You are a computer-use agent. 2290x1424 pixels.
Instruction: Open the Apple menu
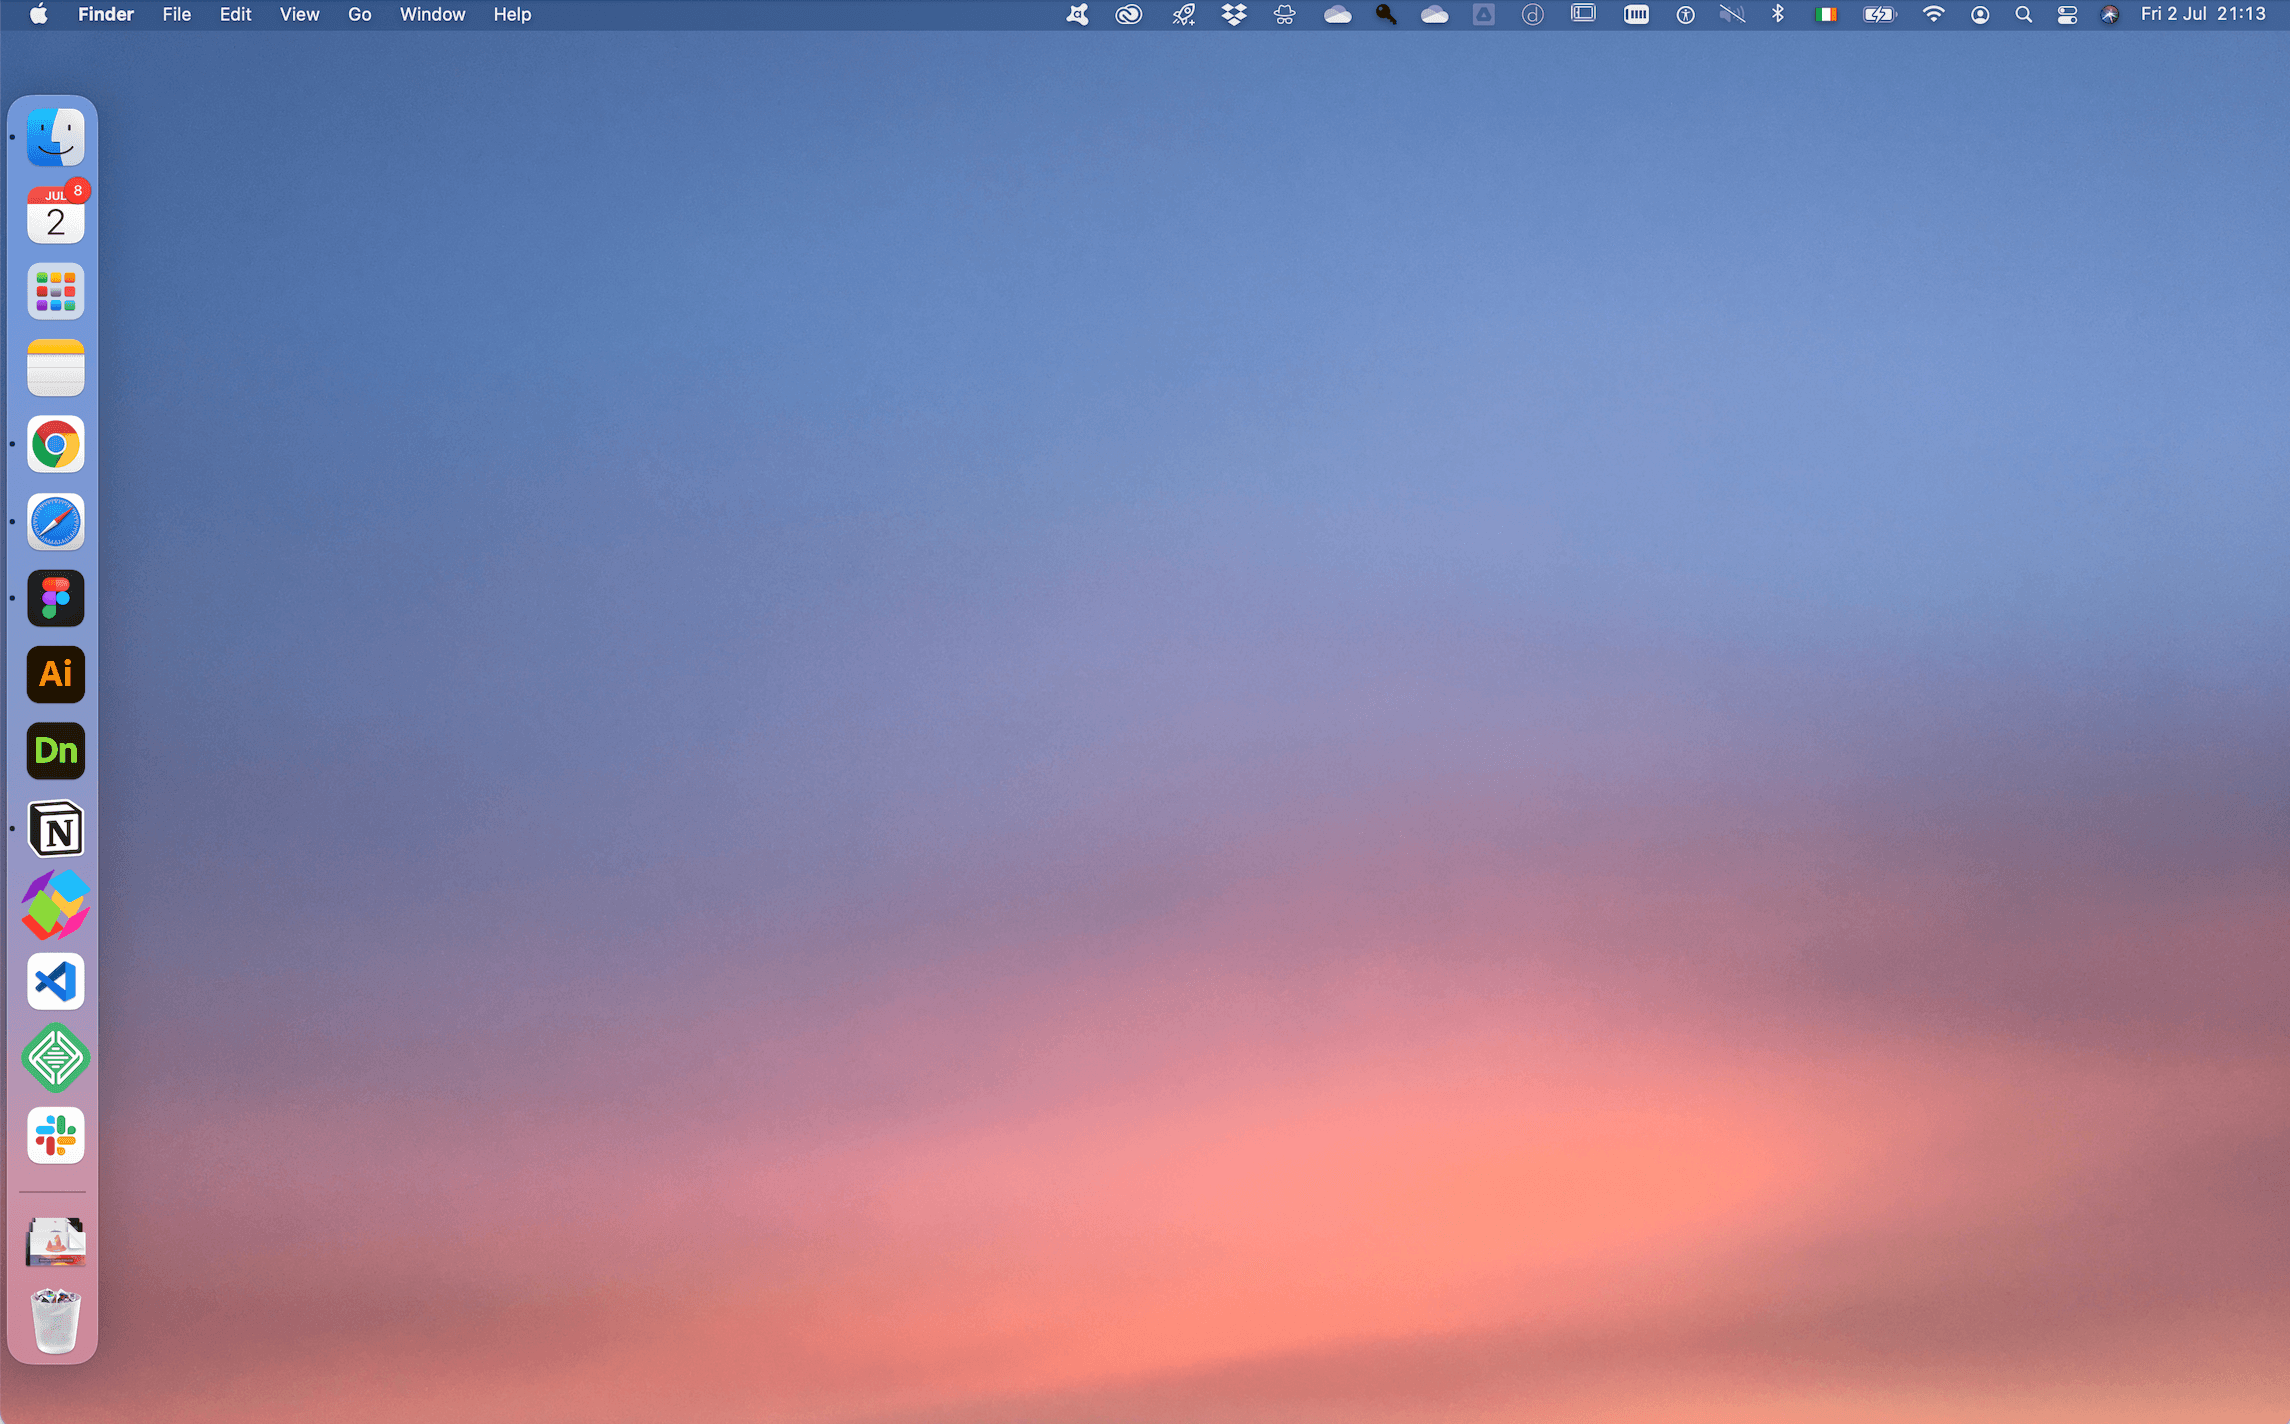(38, 14)
